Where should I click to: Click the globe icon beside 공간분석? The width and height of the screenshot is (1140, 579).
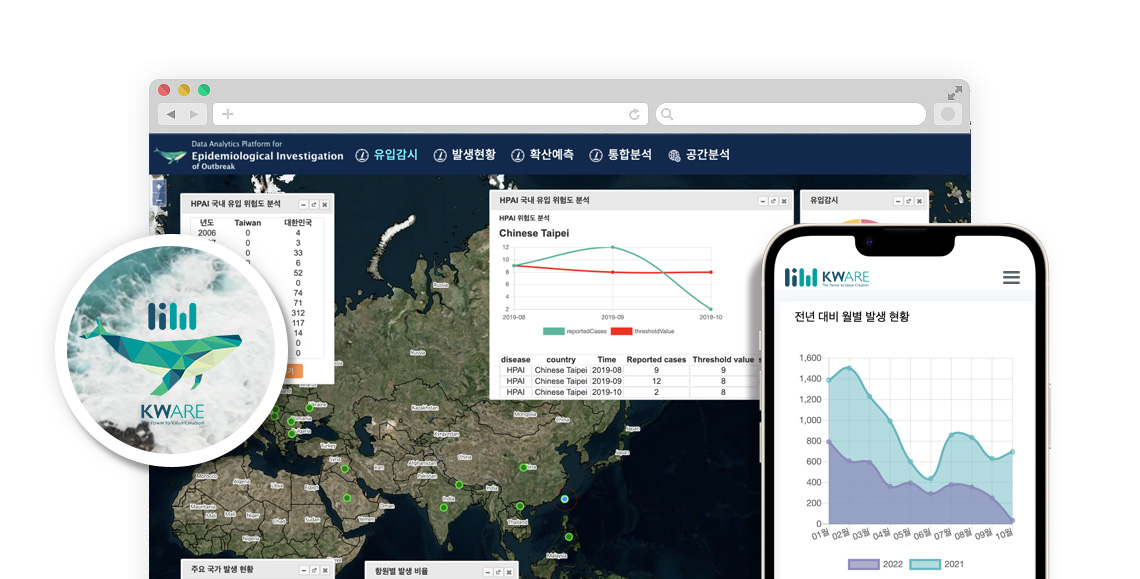pyautogui.click(x=674, y=156)
